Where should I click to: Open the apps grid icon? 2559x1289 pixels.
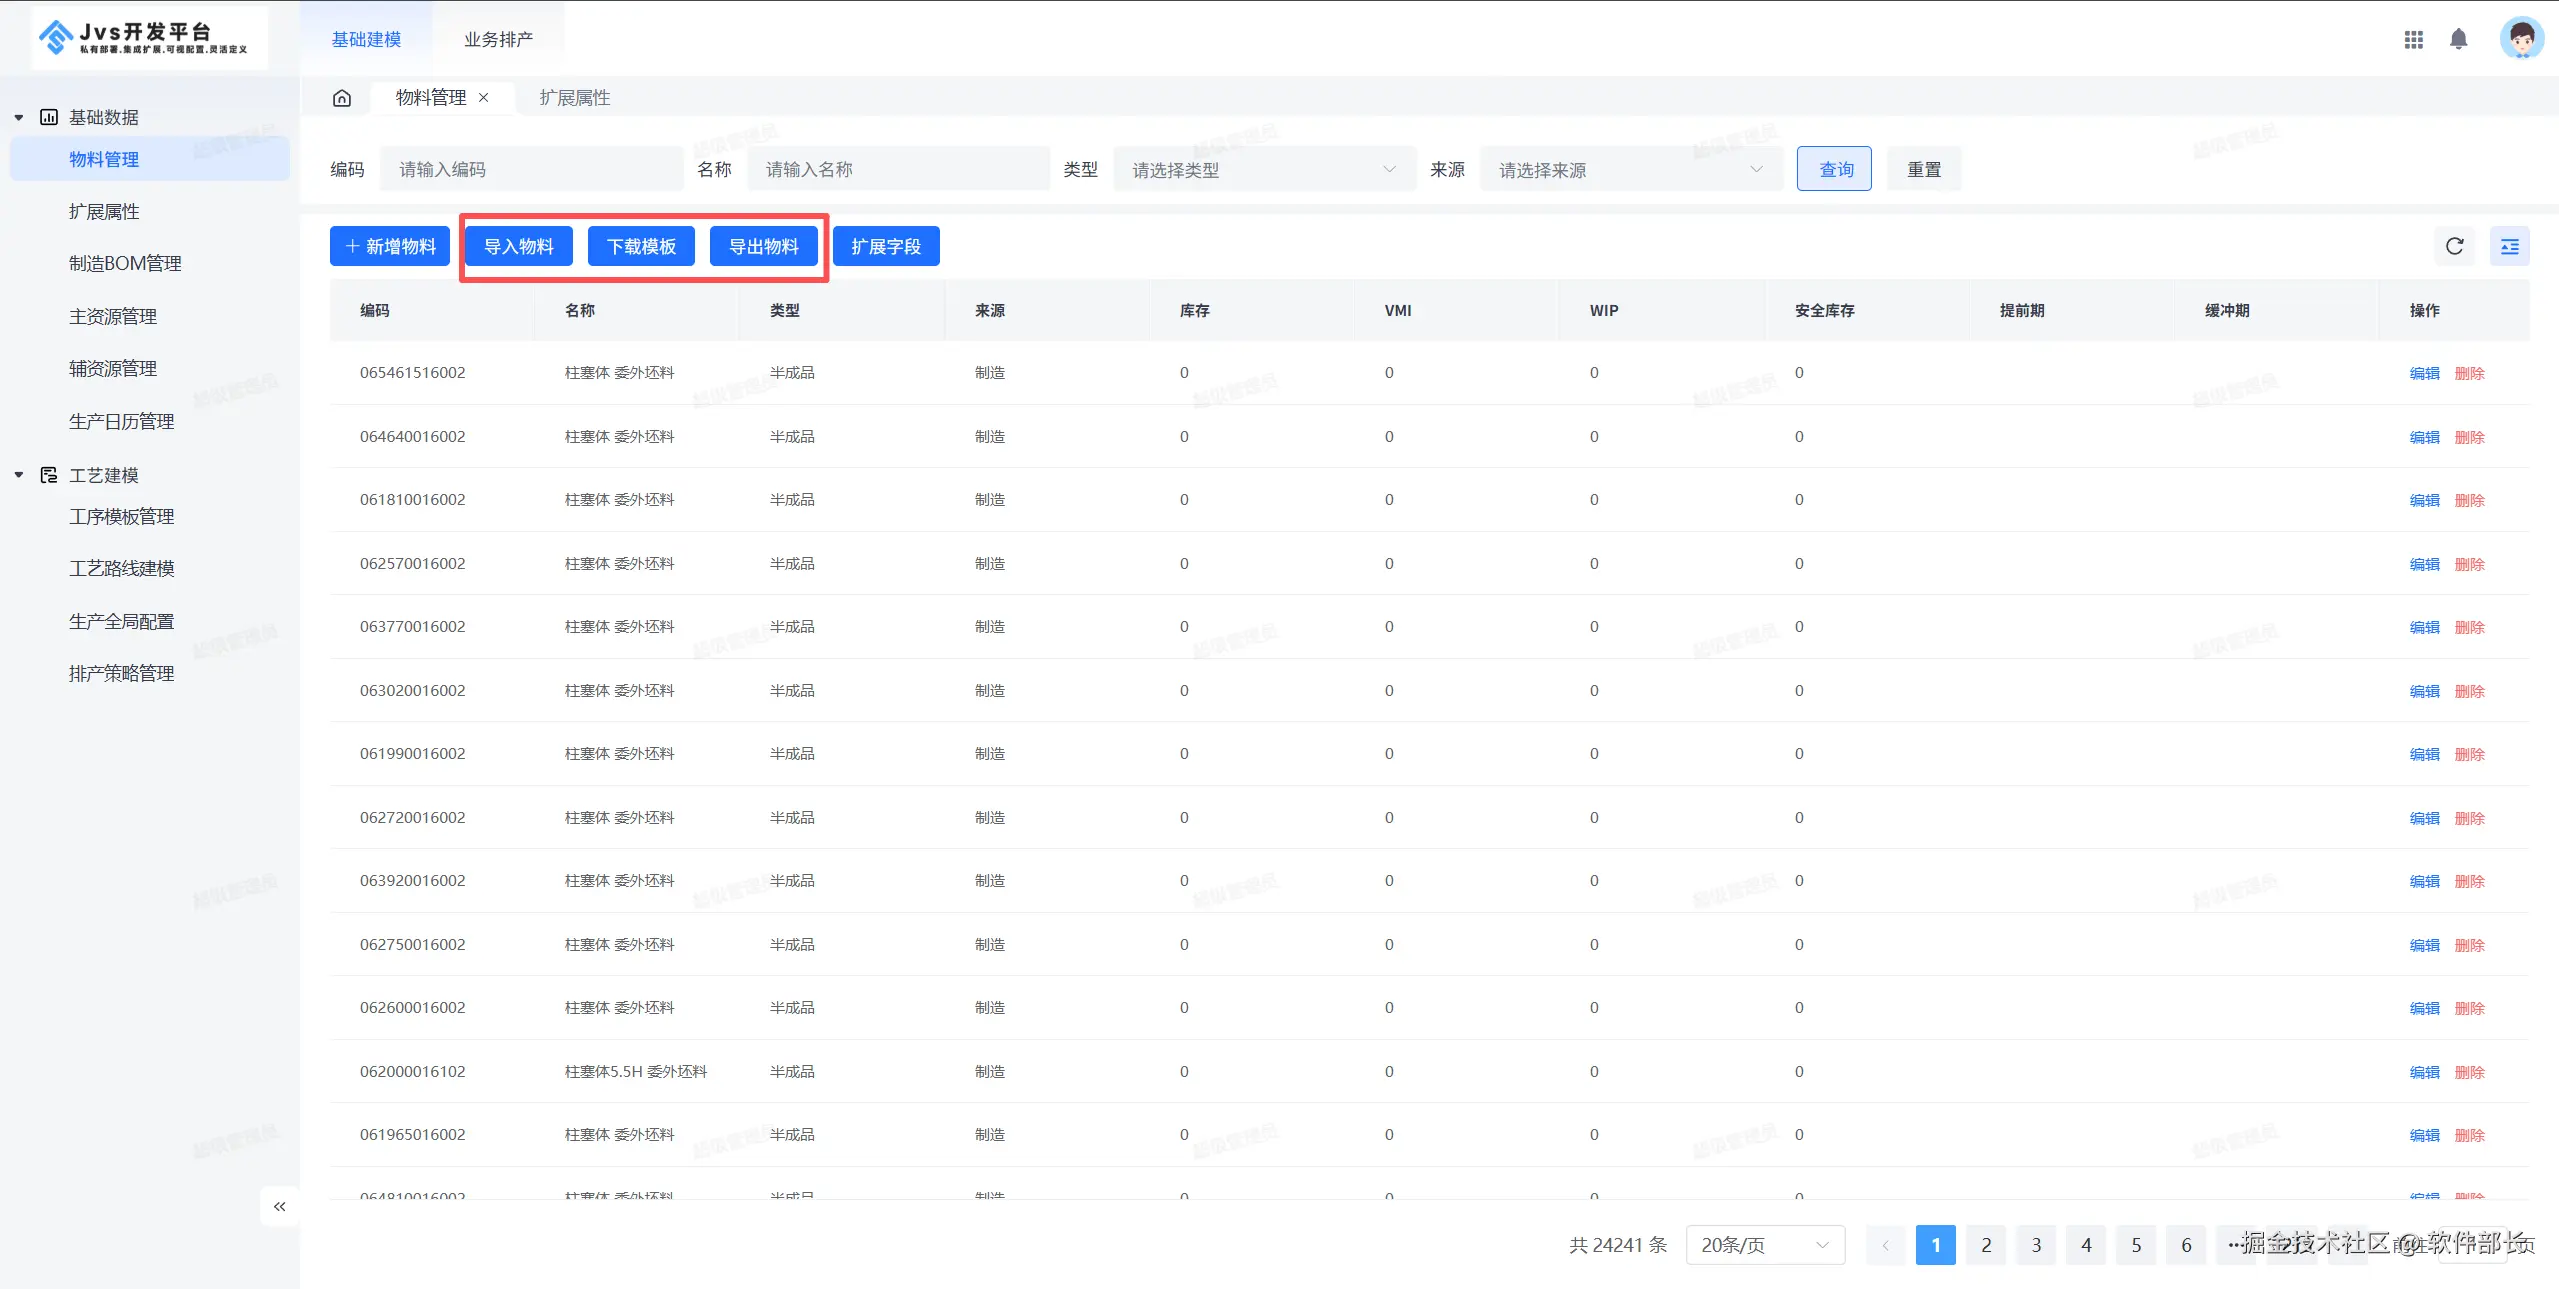(x=2413, y=39)
